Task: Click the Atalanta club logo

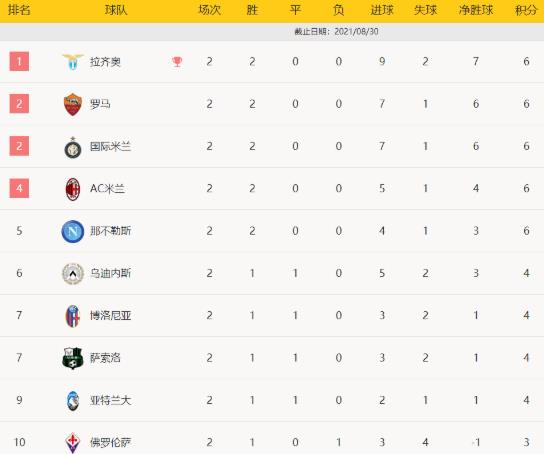Action: [73, 401]
